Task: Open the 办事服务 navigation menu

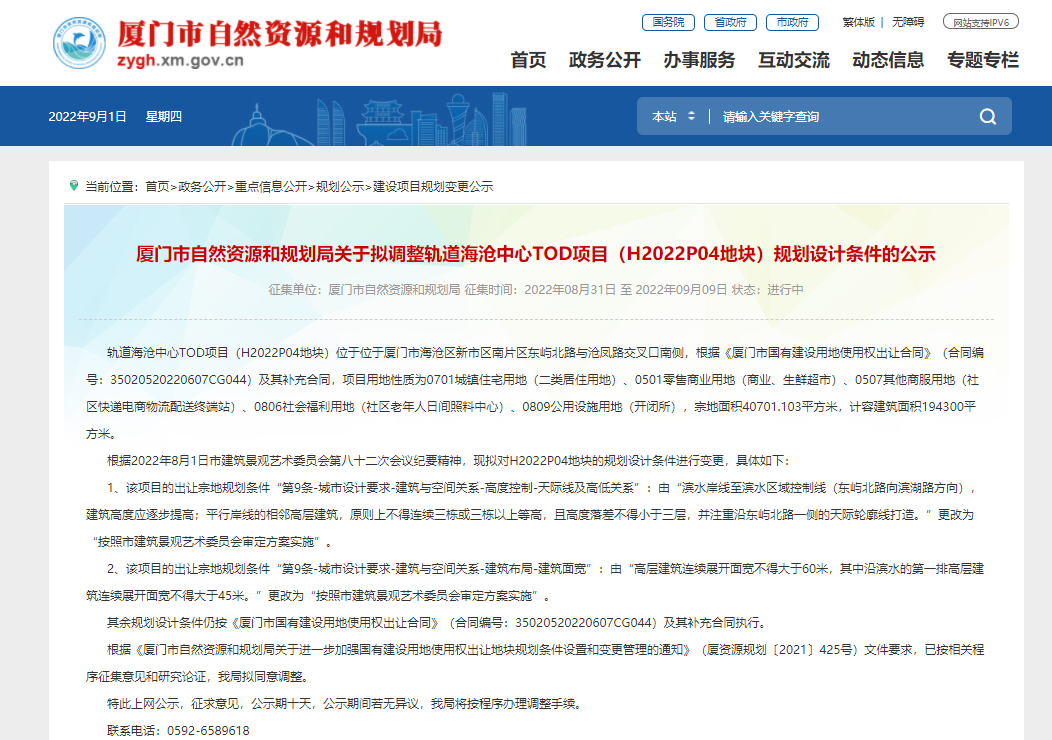Action: click(x=699, y=60)
